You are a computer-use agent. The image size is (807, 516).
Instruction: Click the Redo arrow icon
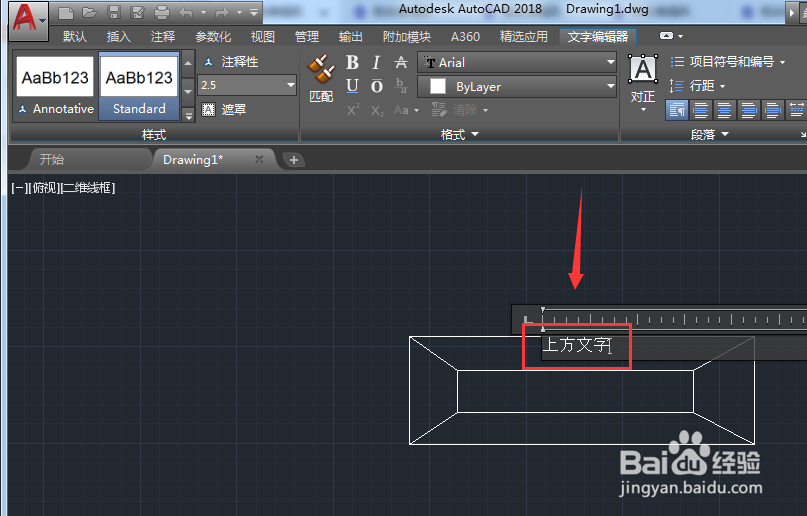pos(222,12)
